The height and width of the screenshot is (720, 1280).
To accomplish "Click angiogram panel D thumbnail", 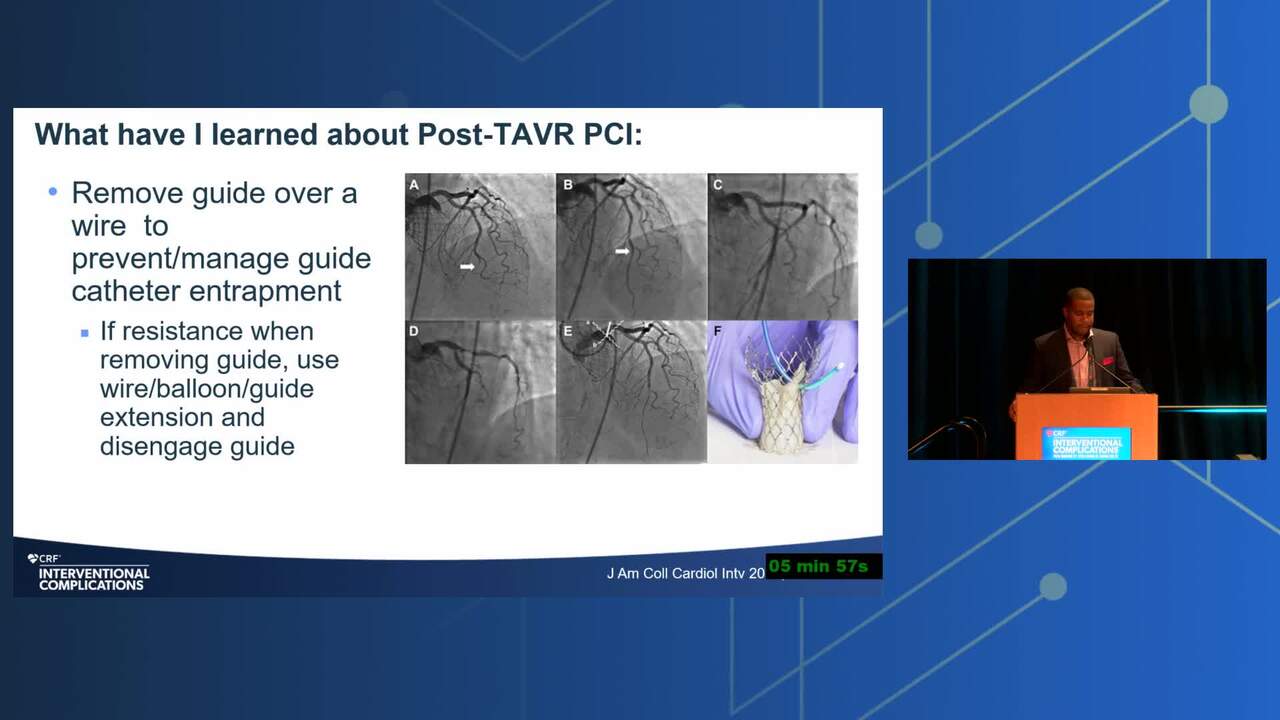I will pos(480,392).
